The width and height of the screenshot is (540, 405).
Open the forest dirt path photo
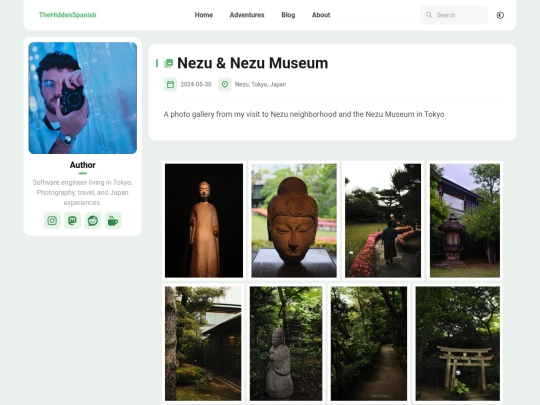tap(369, 343)
